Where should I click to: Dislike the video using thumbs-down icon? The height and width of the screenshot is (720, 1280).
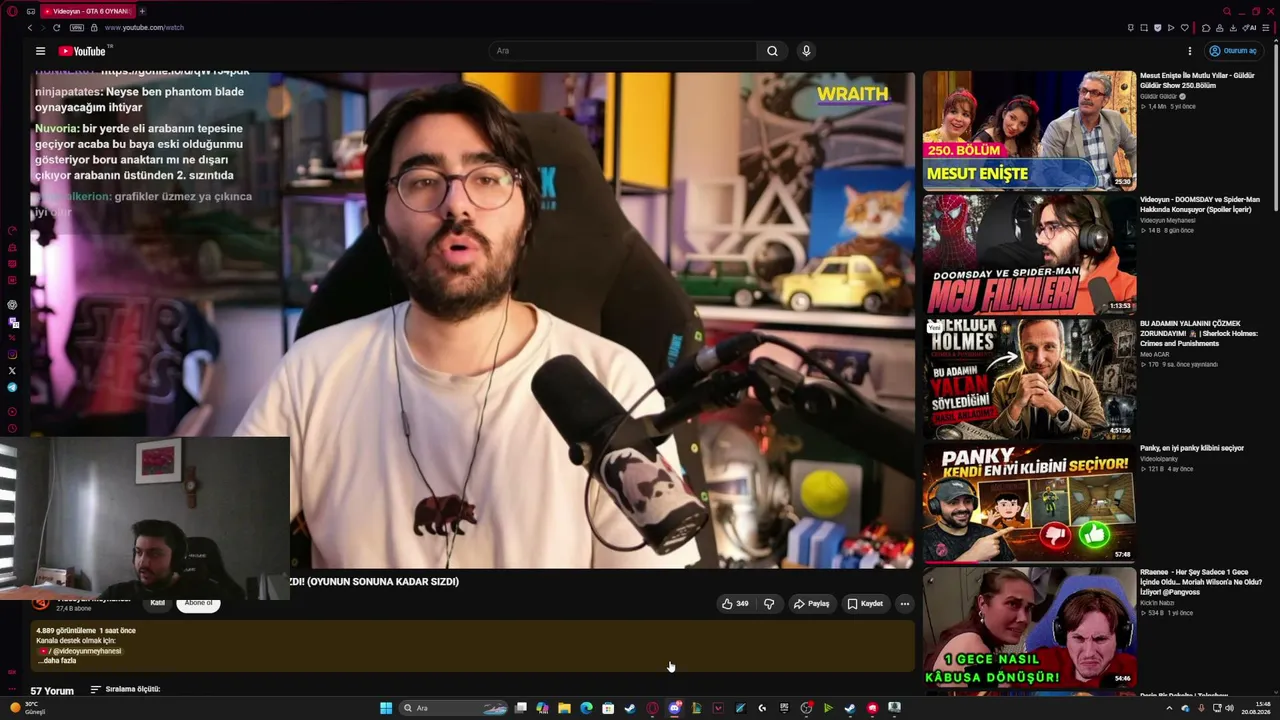click(769, 604)
